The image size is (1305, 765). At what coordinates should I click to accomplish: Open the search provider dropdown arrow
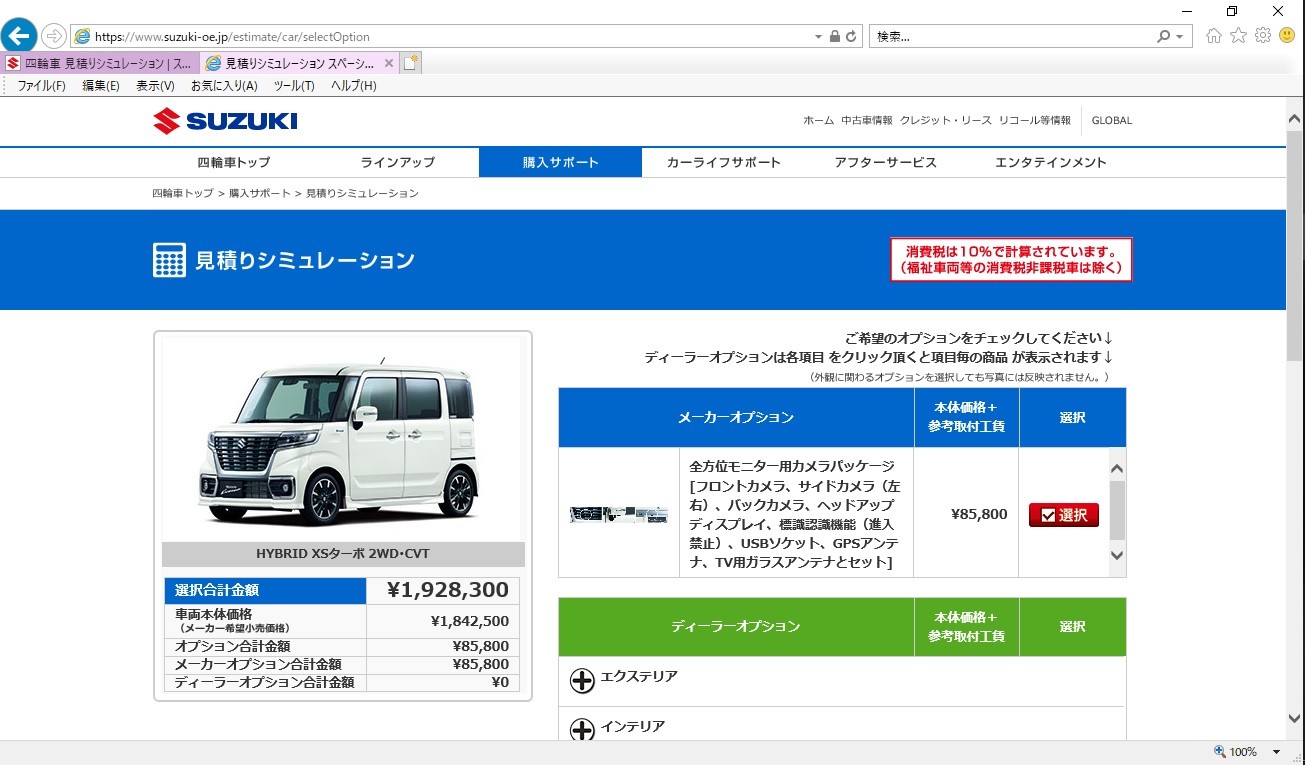click(1180, 37)
